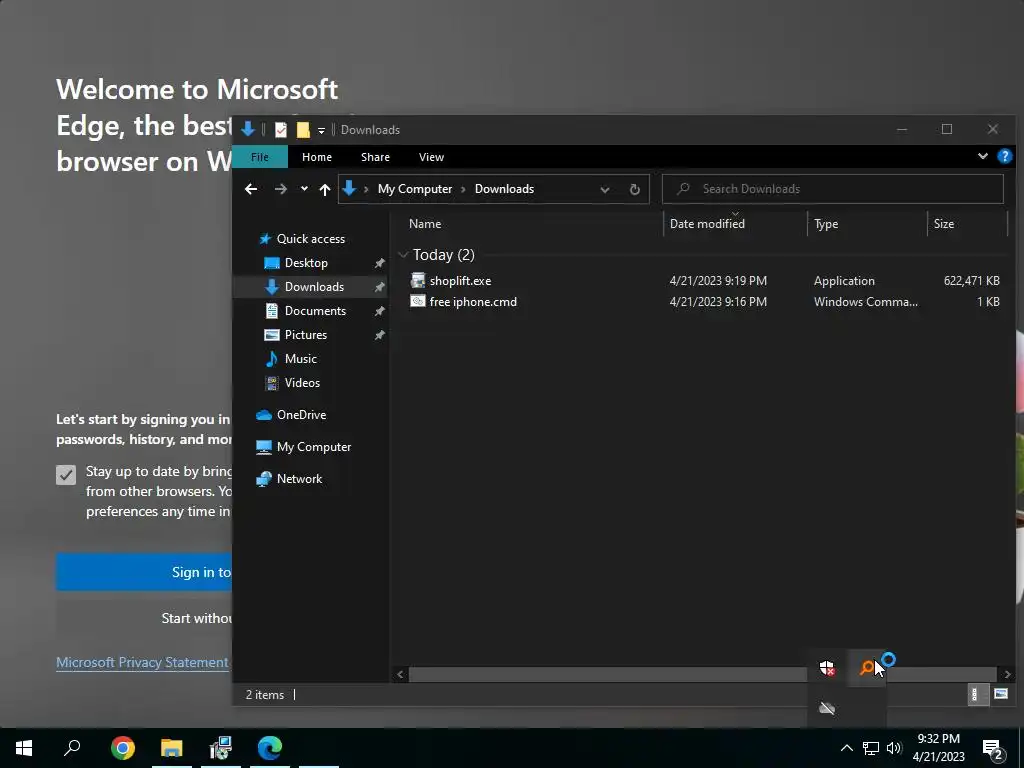Open the View ribbon tab
This screenshot has width=1024, height=768.
coord(431,157)
